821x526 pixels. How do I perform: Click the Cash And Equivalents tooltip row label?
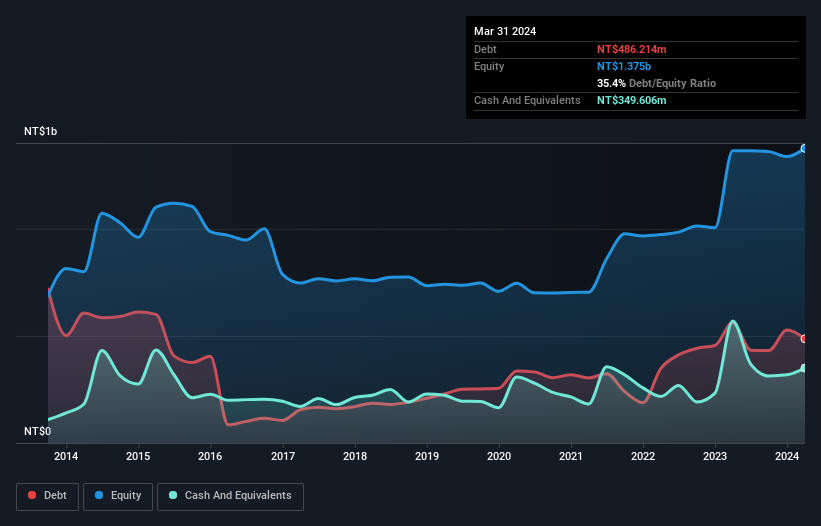pyautogui.click(x=527, y=101)
